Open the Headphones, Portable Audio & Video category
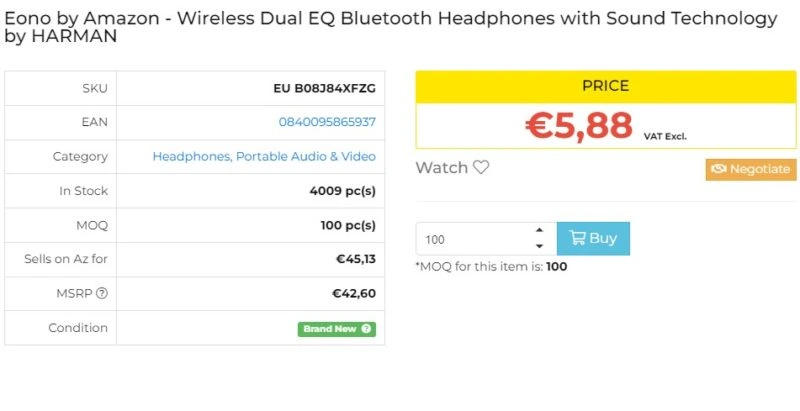The height and width of the screenshot is (411, 800). click(264, 156)
